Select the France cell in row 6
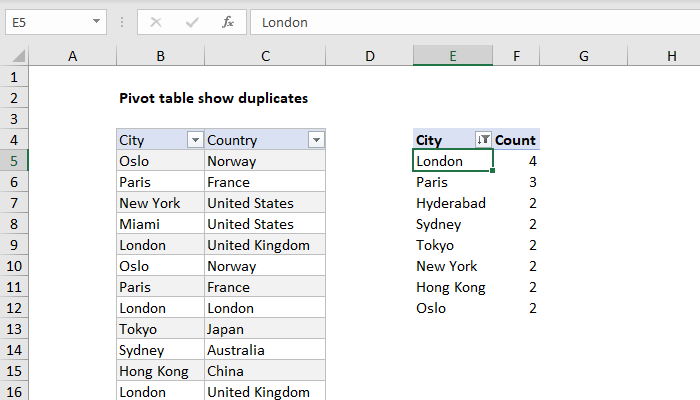Image resolution: width=700 pixels, height=400 pixels. click(265, 182)
